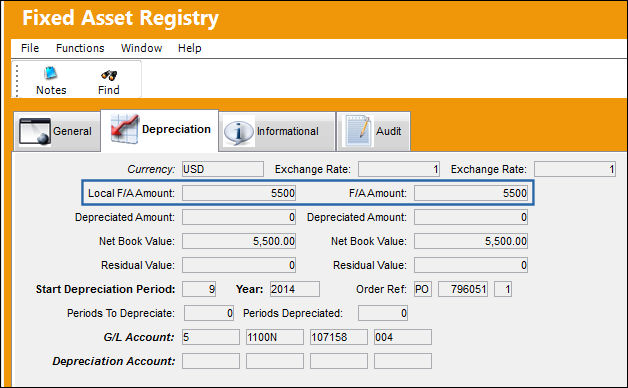This screenshot has height=388, width=628.
Task: Select the Local F/A Amount field
Action: pos(239,193)
